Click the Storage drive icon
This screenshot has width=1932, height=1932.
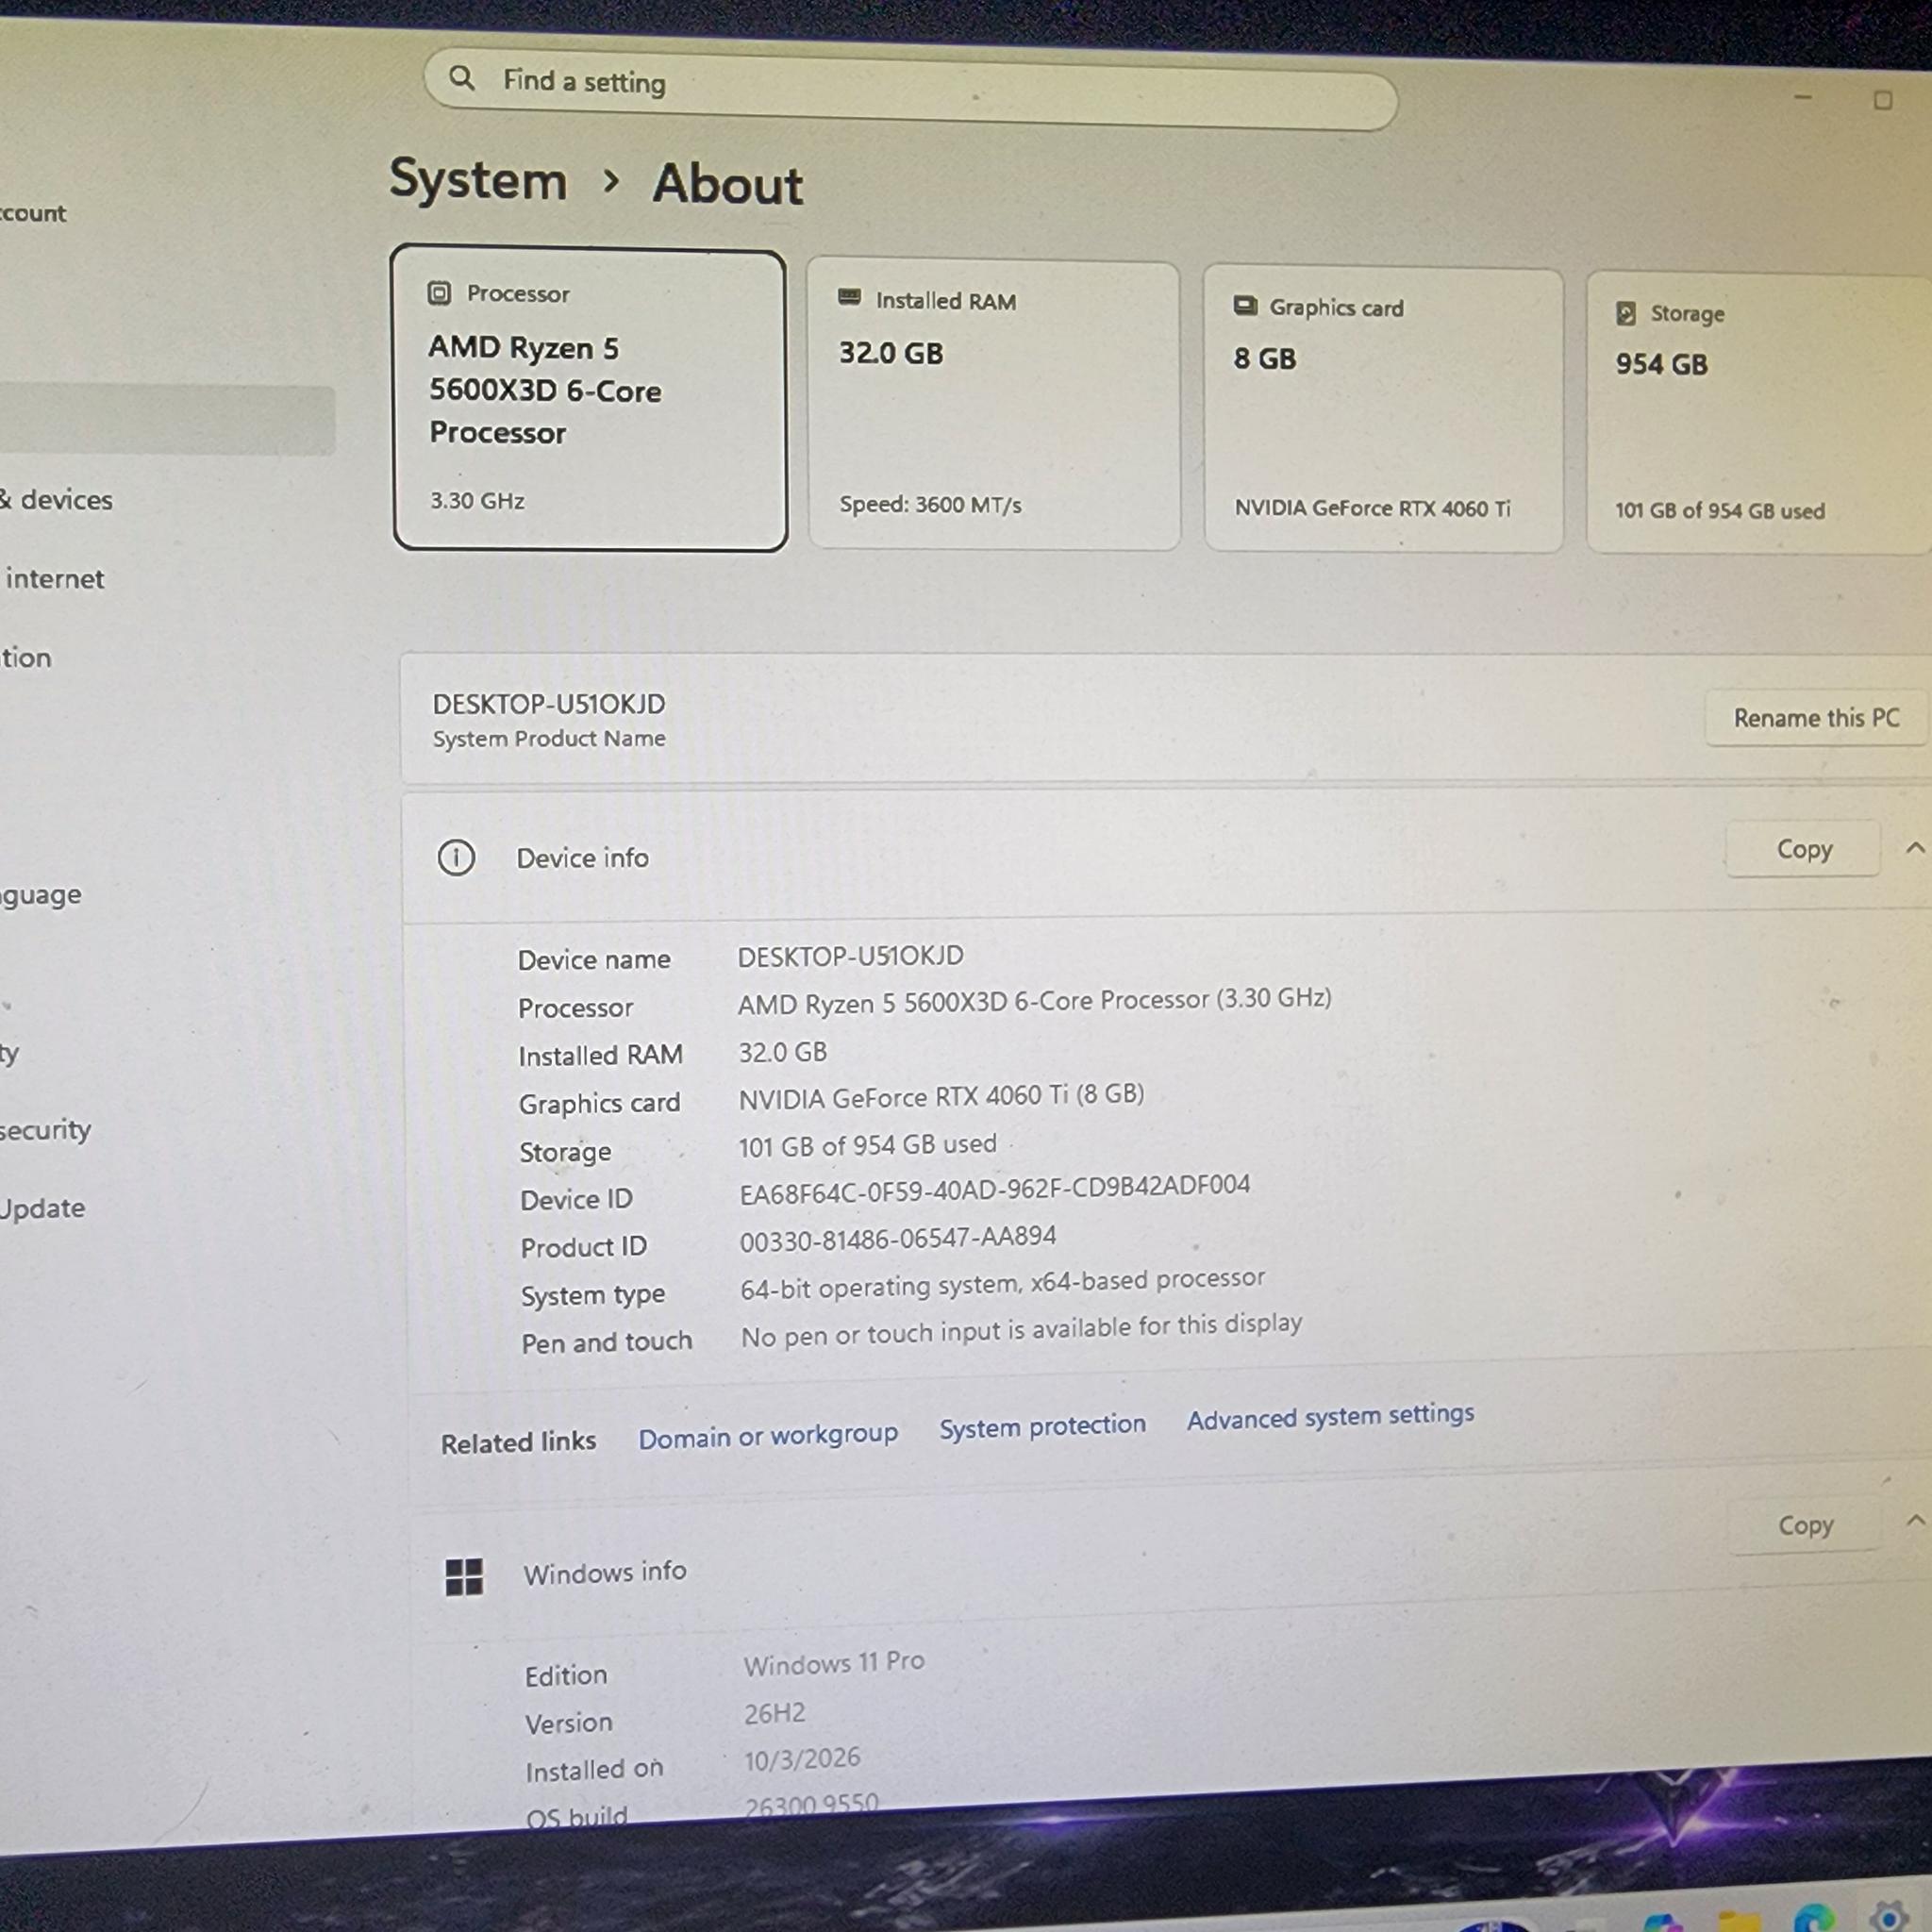point(1626,313)
